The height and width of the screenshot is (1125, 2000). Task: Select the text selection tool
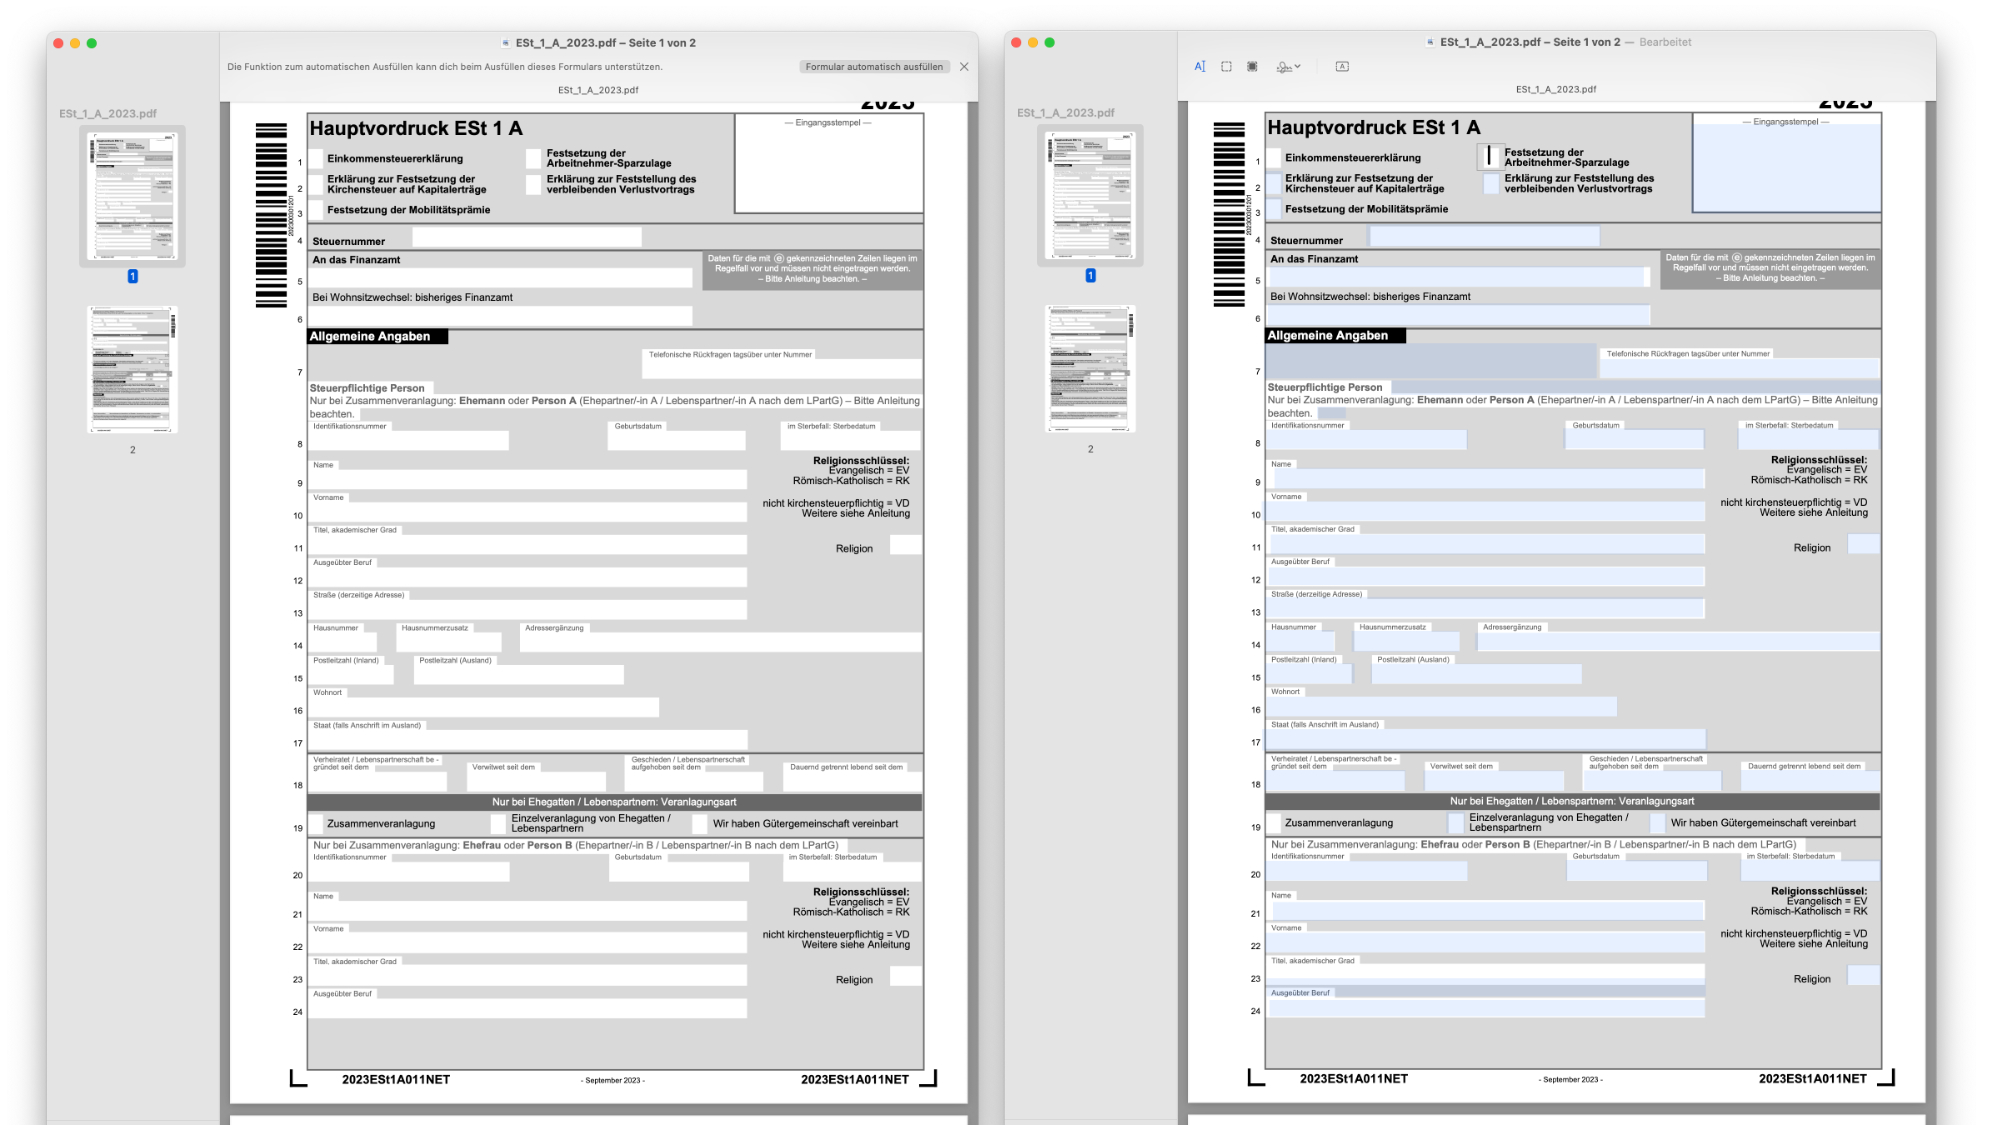[1199, 67]
